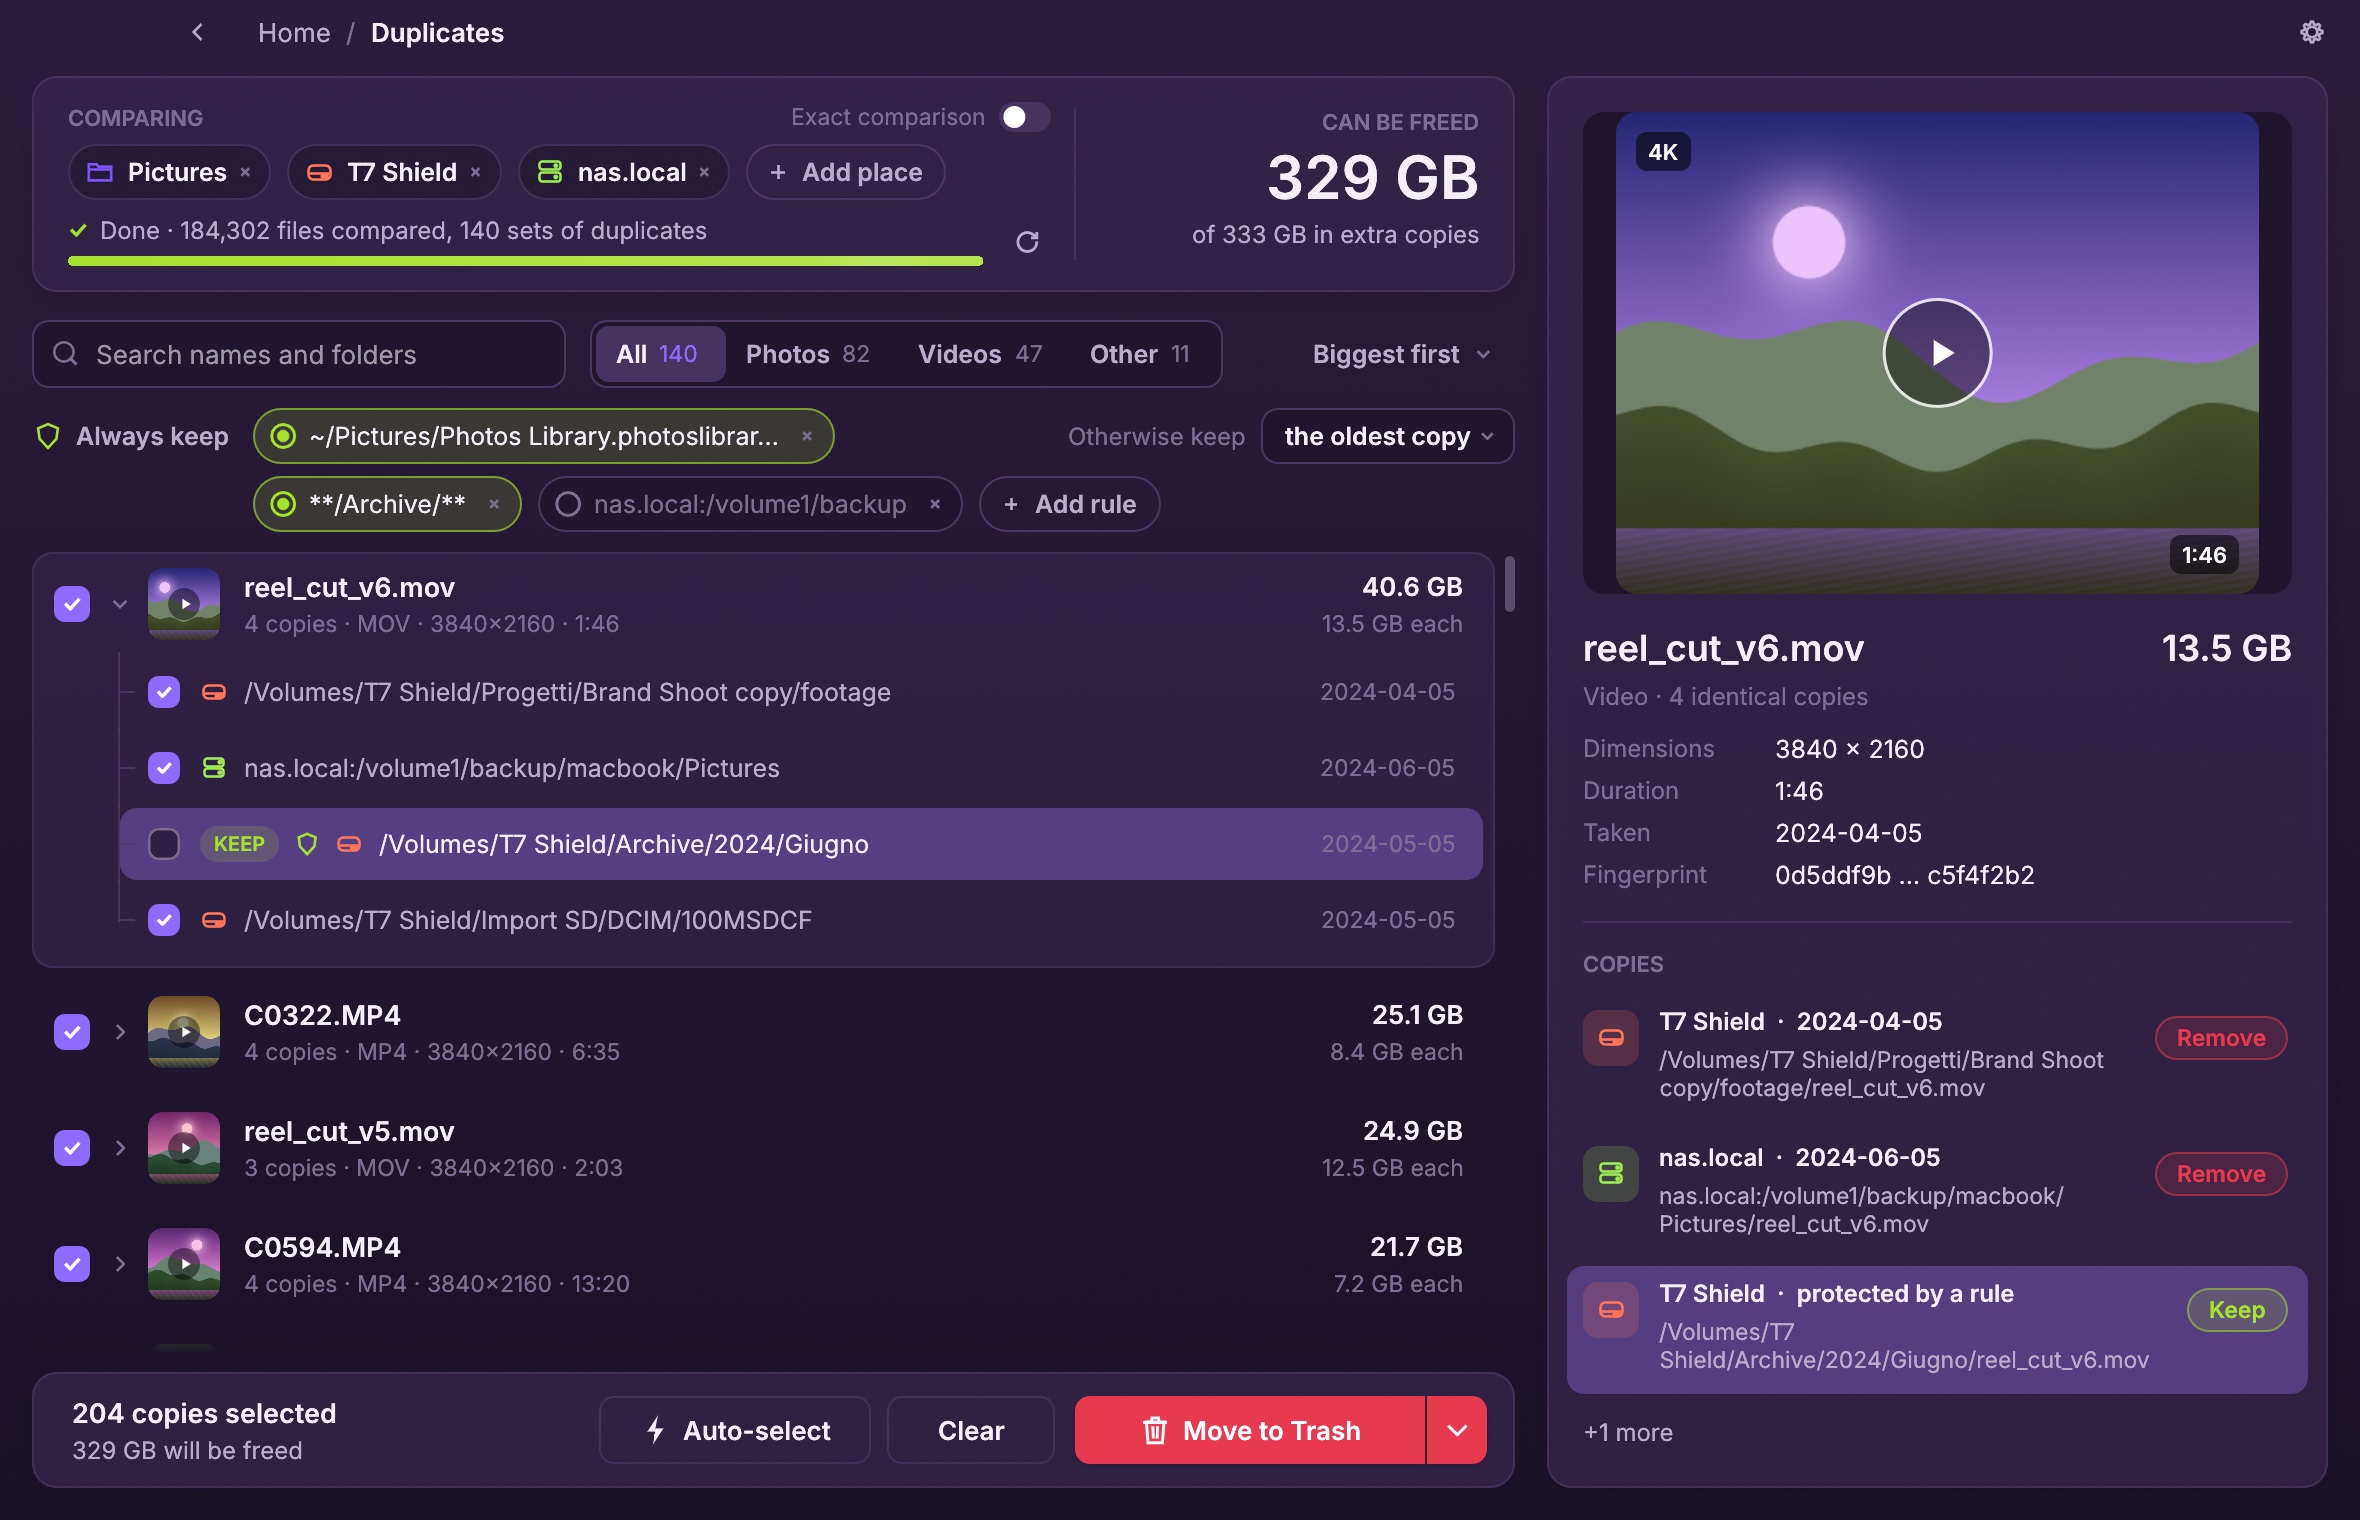Open the oldest copy dropdown

point(1388,436)
